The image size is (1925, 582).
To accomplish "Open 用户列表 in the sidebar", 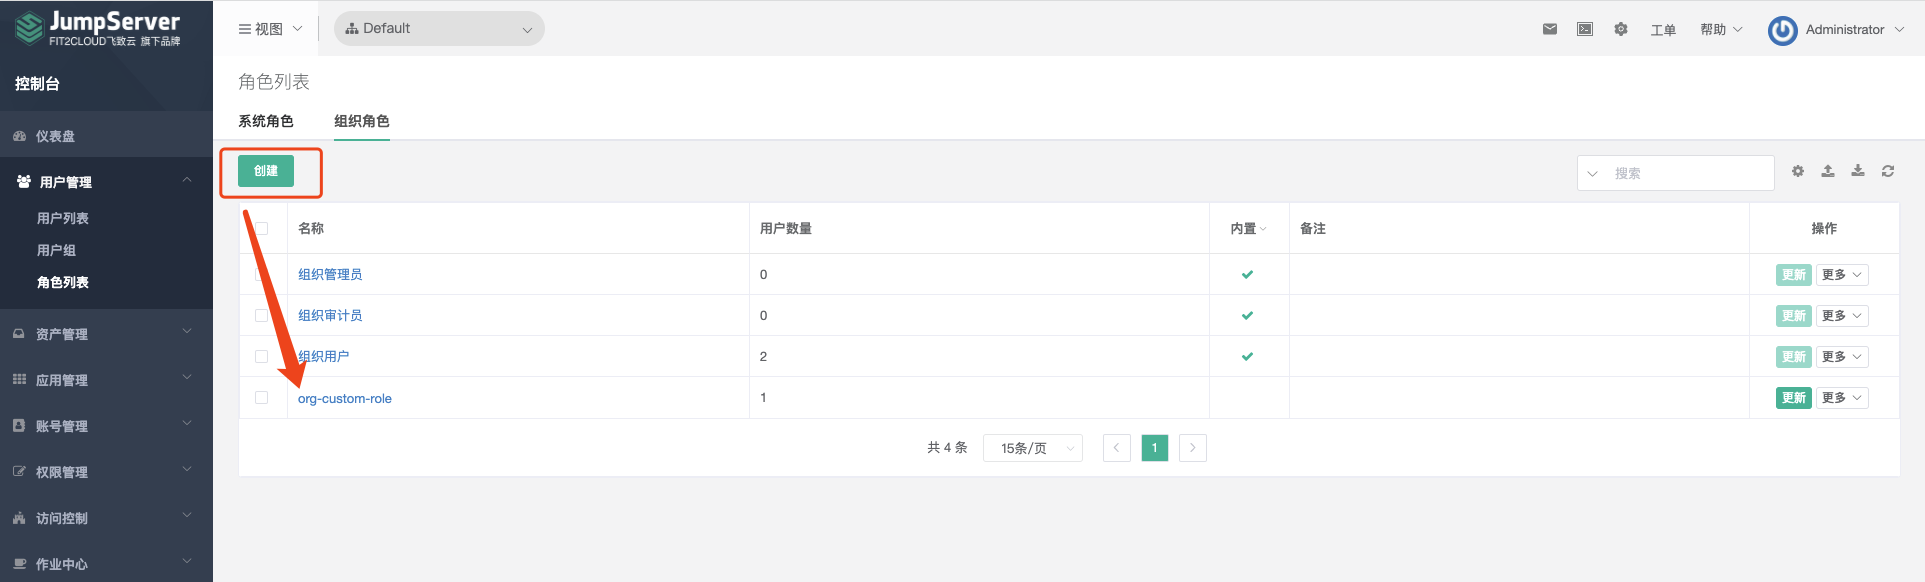I will point(63,218).
